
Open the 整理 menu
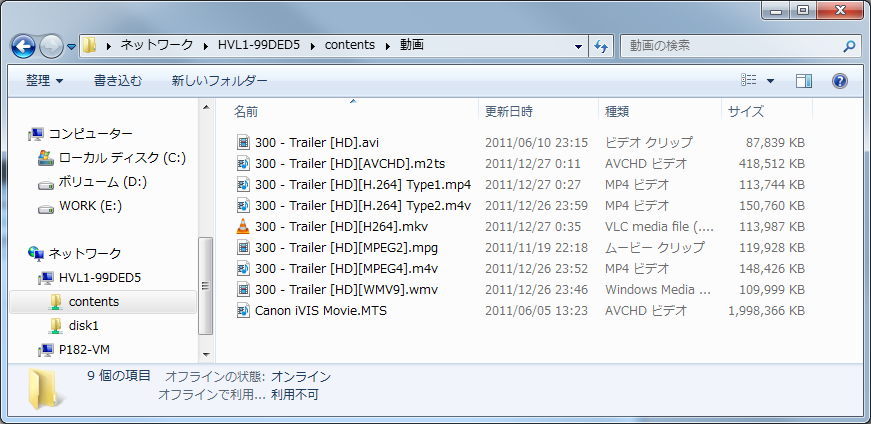pyautogui.click(x=44, y=81)
